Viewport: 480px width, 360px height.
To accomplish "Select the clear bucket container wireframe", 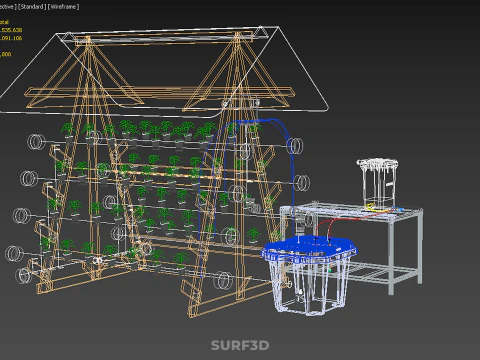I will (x=307, y=288).
